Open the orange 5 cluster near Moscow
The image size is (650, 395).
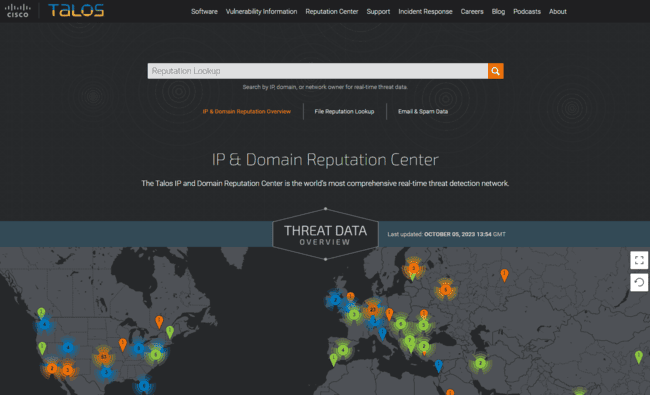[x=445, y=290]
